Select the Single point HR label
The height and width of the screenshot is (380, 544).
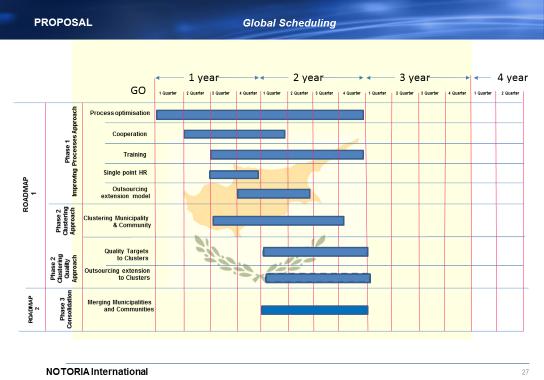(125, 172)
